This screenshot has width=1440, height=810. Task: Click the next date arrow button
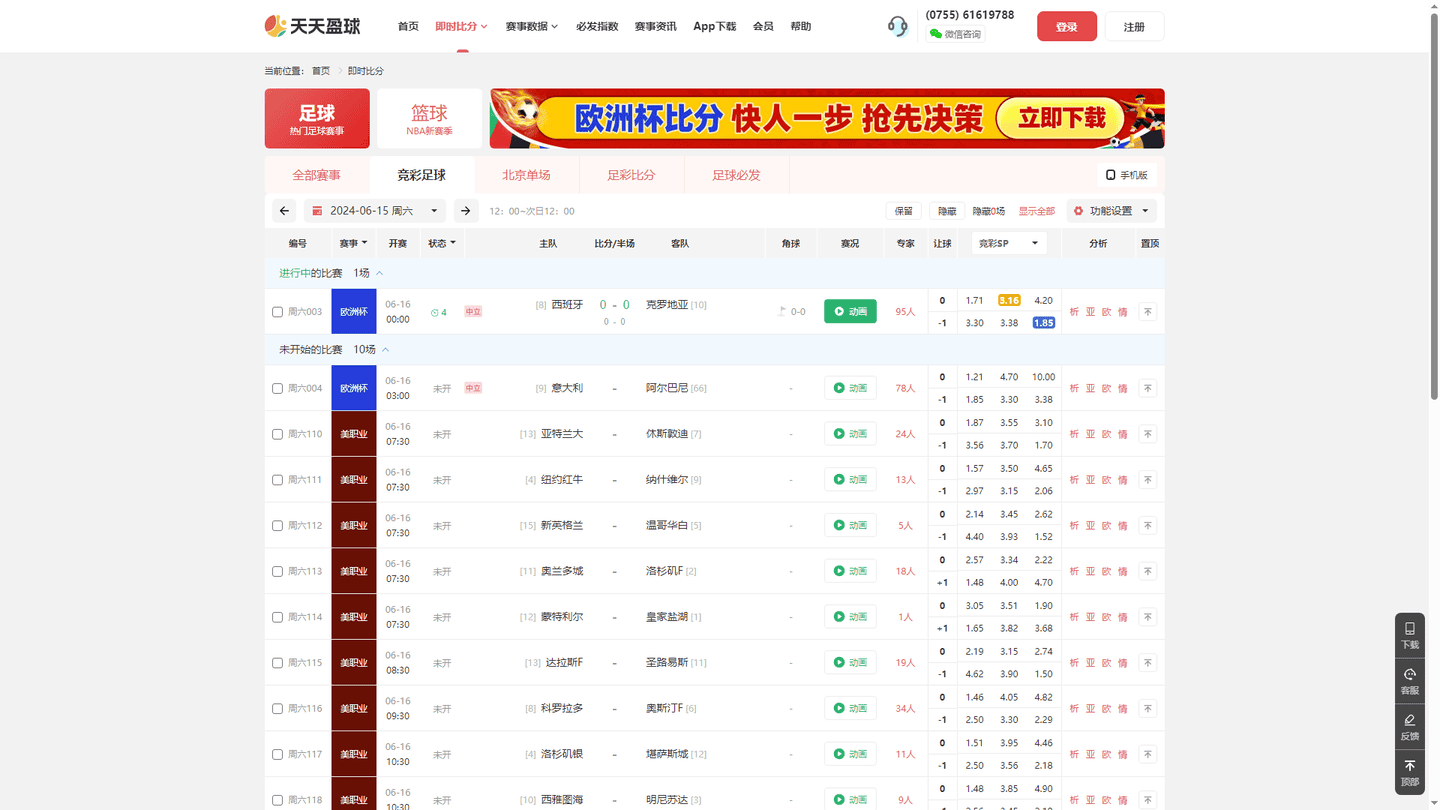466,211
